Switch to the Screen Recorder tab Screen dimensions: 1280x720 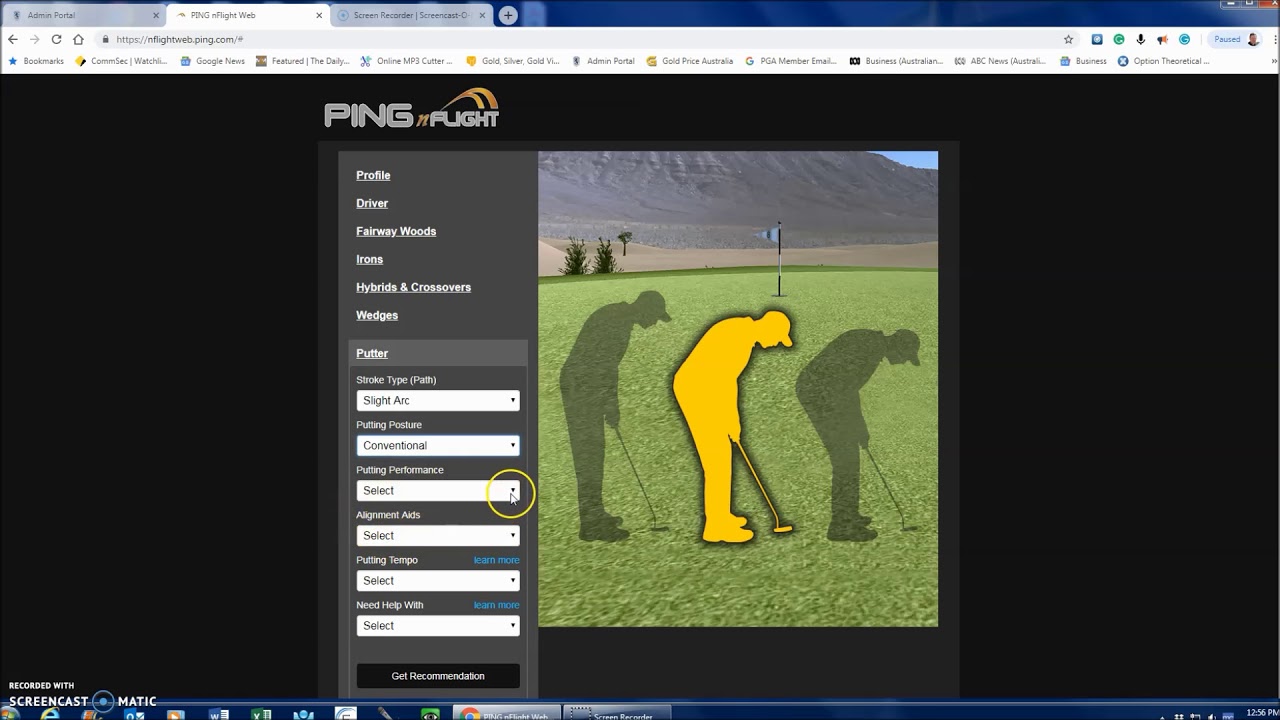coord(410,15)
